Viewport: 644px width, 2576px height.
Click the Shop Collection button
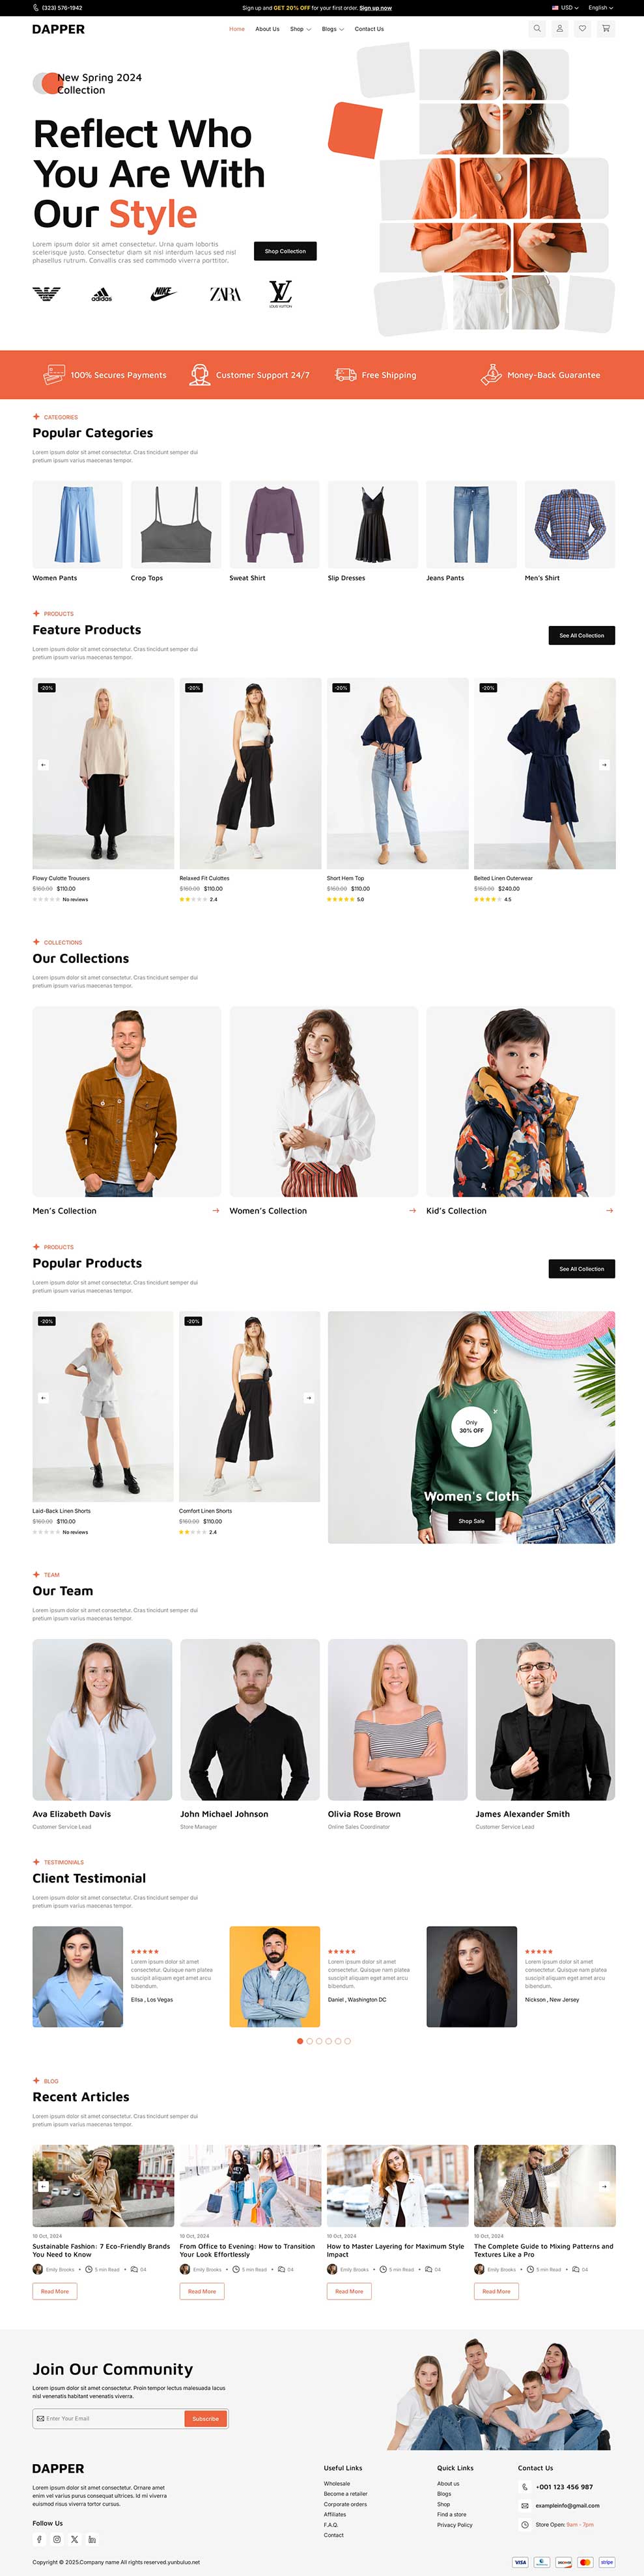click(285, 251)
